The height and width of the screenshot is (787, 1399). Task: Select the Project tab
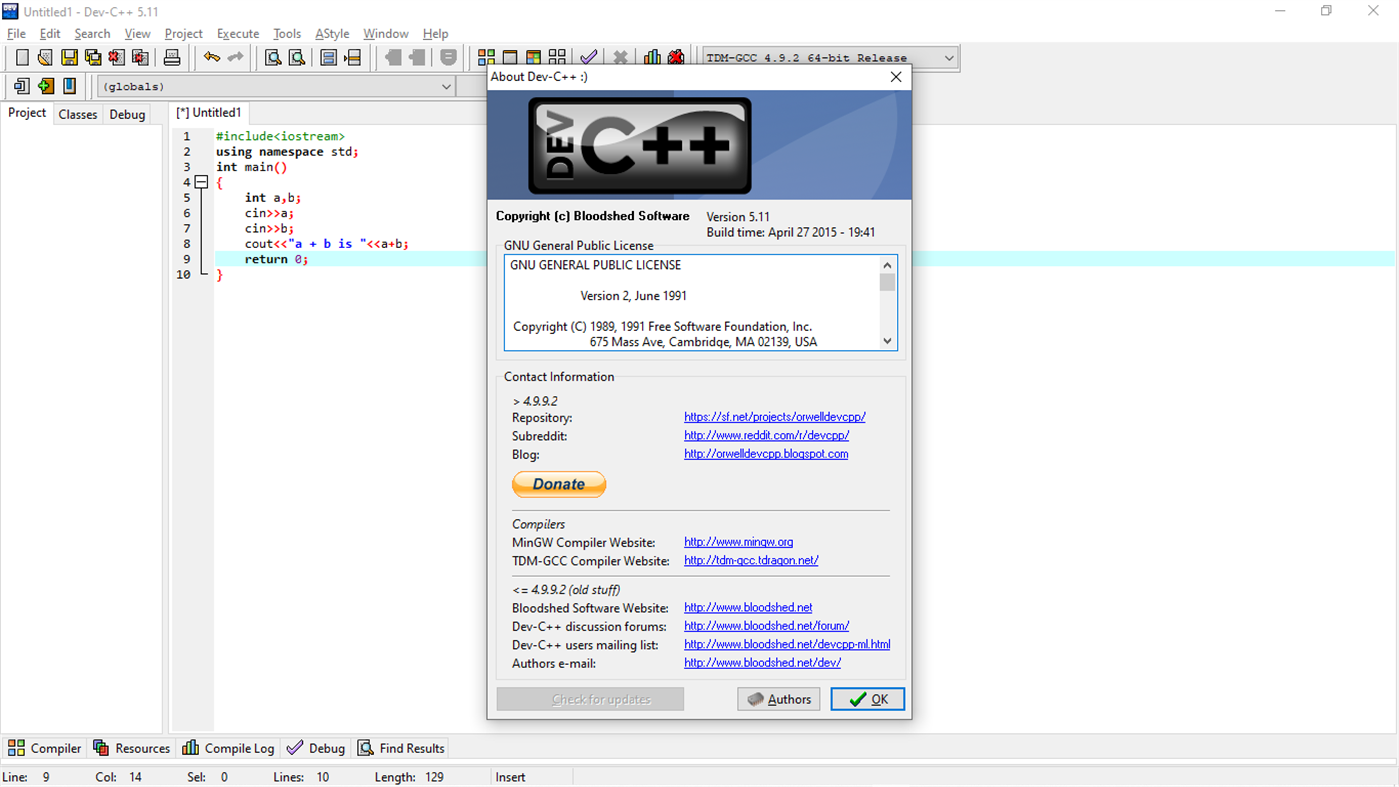[x=27, y=113]
